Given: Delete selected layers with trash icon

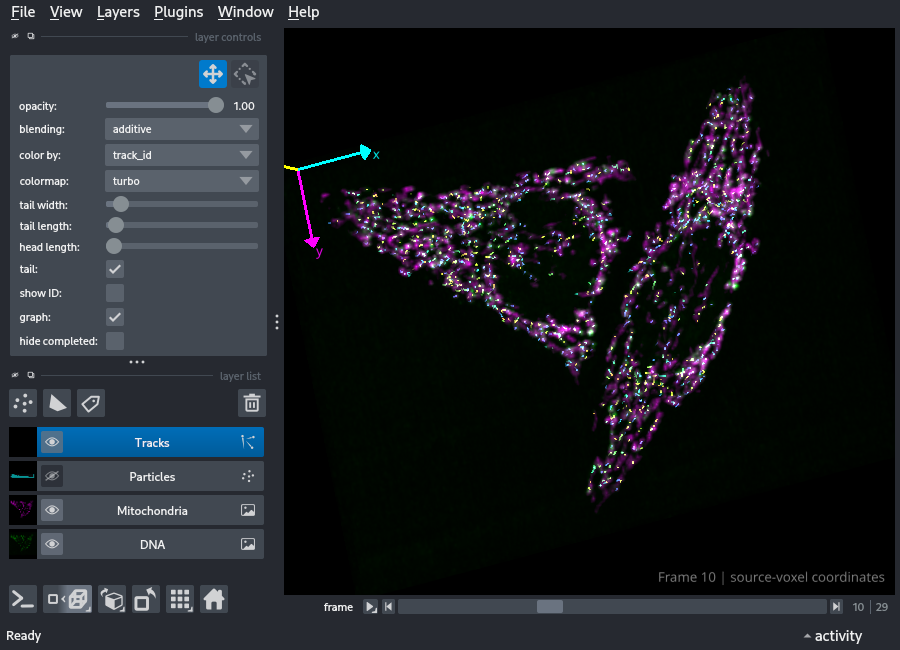Looking at the screenshot, I should [252, 403].
